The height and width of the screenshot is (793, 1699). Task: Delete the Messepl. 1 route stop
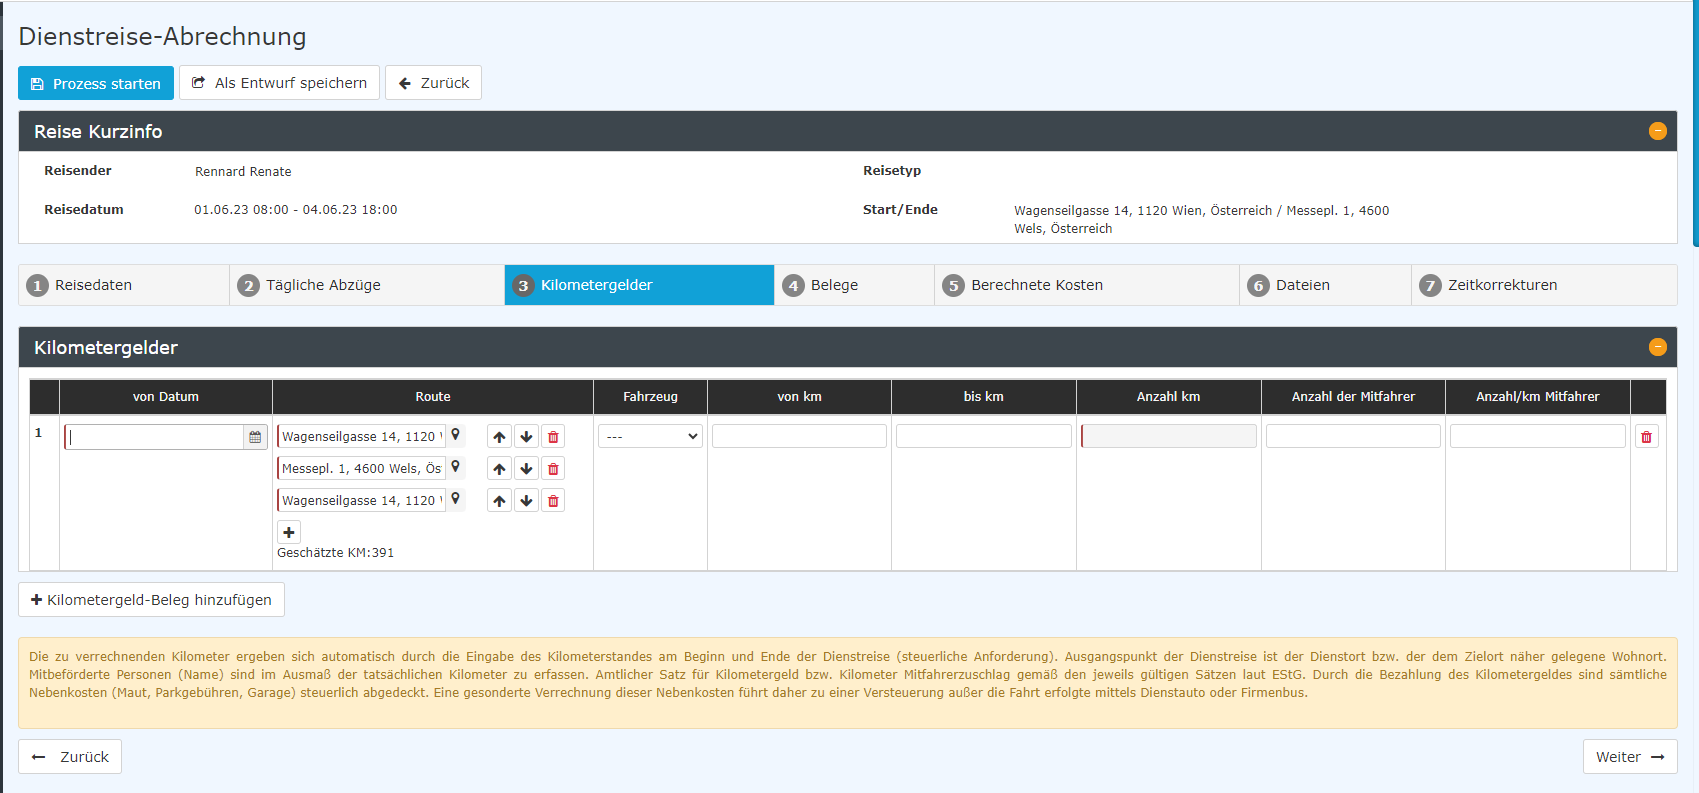point(553,469)
